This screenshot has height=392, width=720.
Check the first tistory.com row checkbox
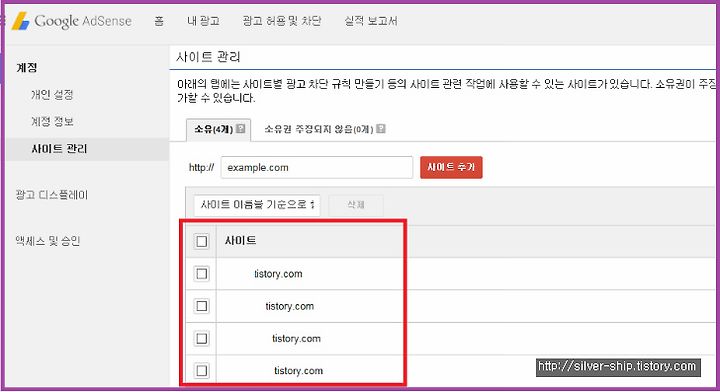(x=202, y=274)
